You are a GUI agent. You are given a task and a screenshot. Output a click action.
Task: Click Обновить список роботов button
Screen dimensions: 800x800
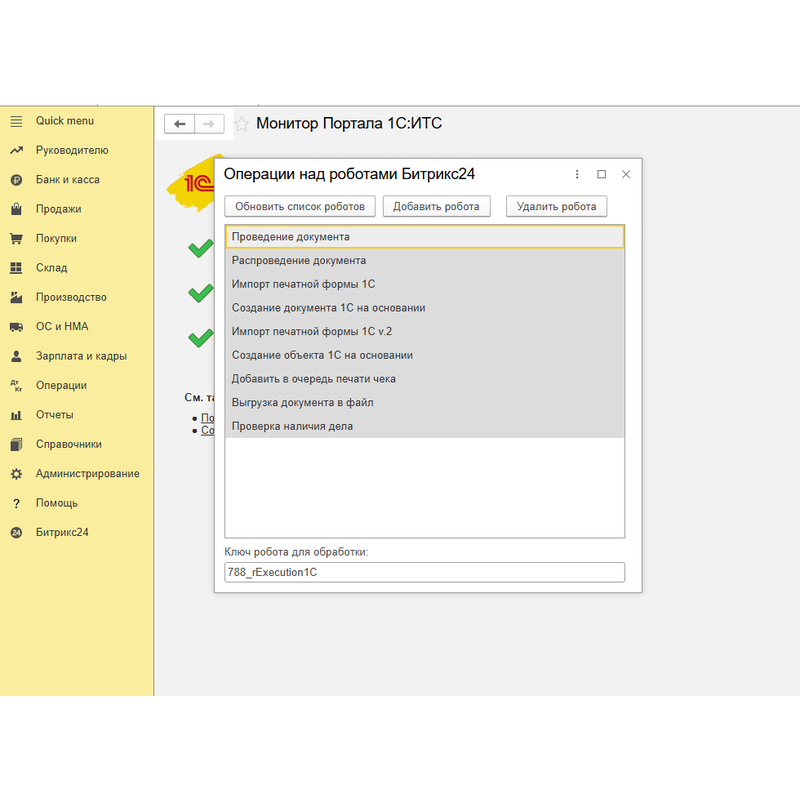pyautogui.click(x=300, y=207)
